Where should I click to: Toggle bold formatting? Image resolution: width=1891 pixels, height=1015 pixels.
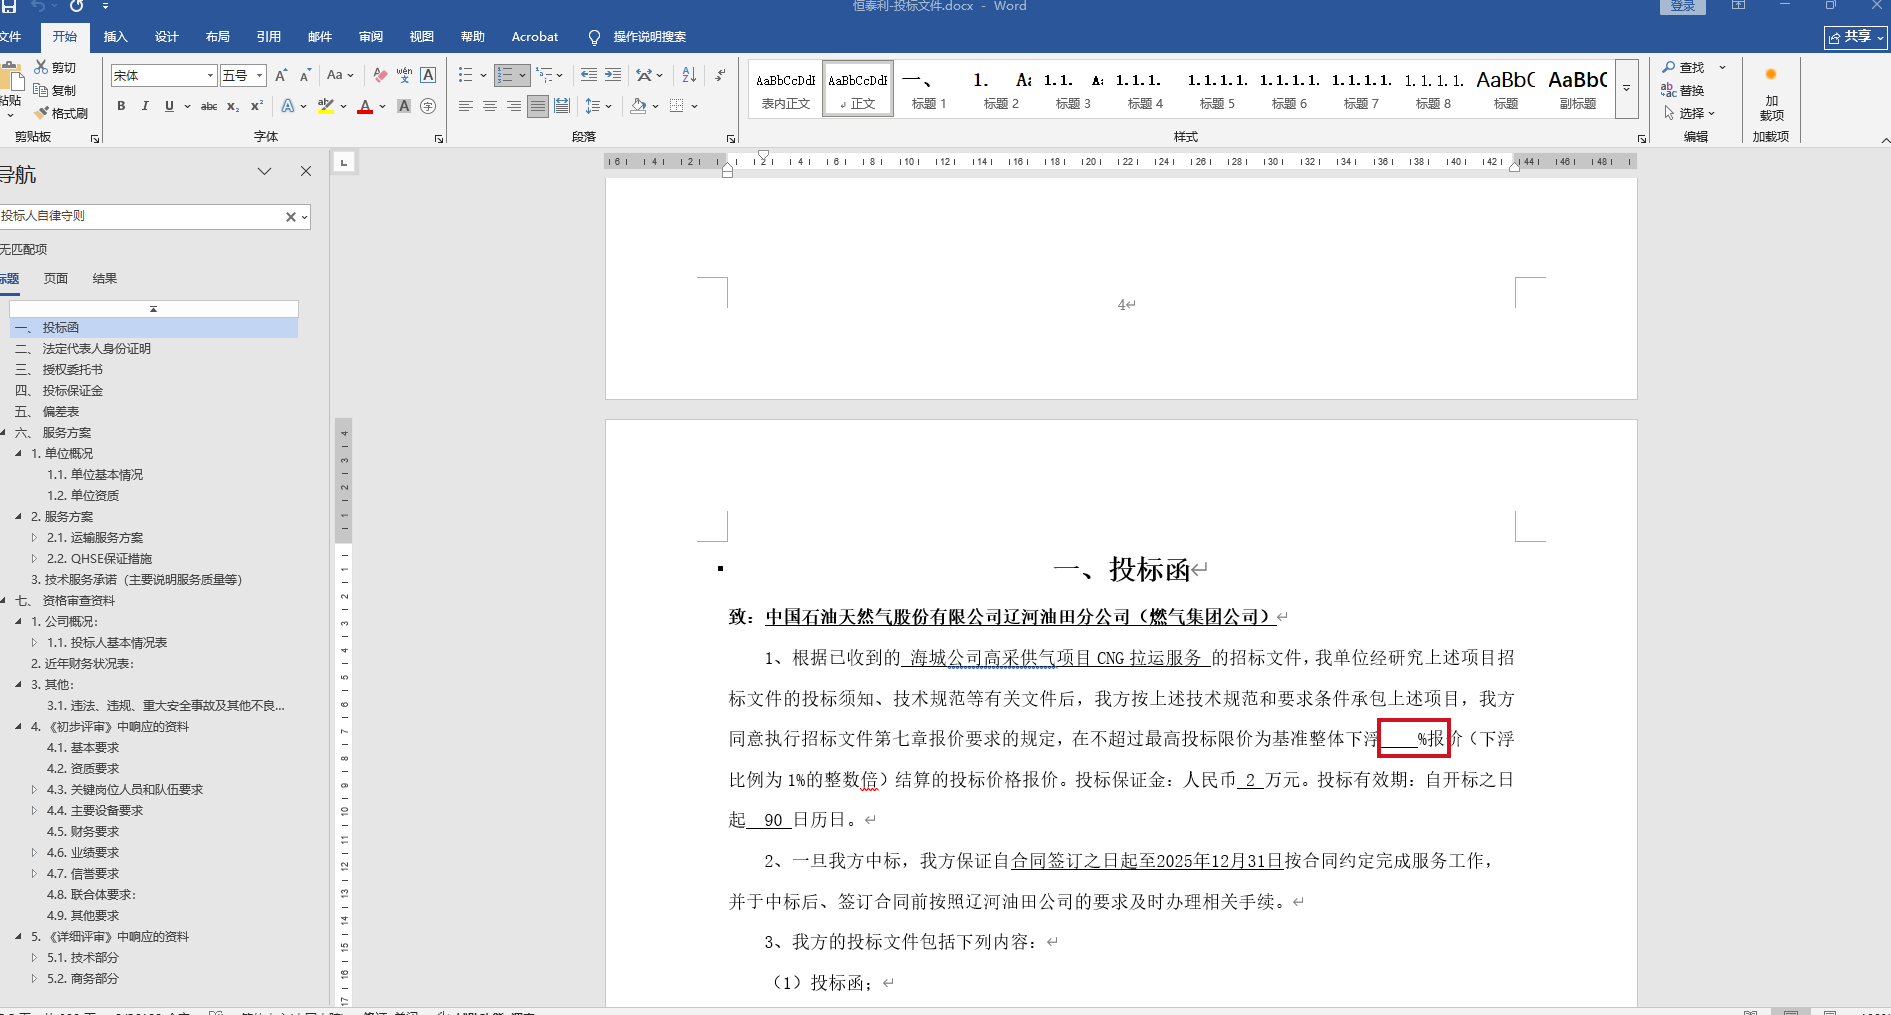tap(121, 106)
